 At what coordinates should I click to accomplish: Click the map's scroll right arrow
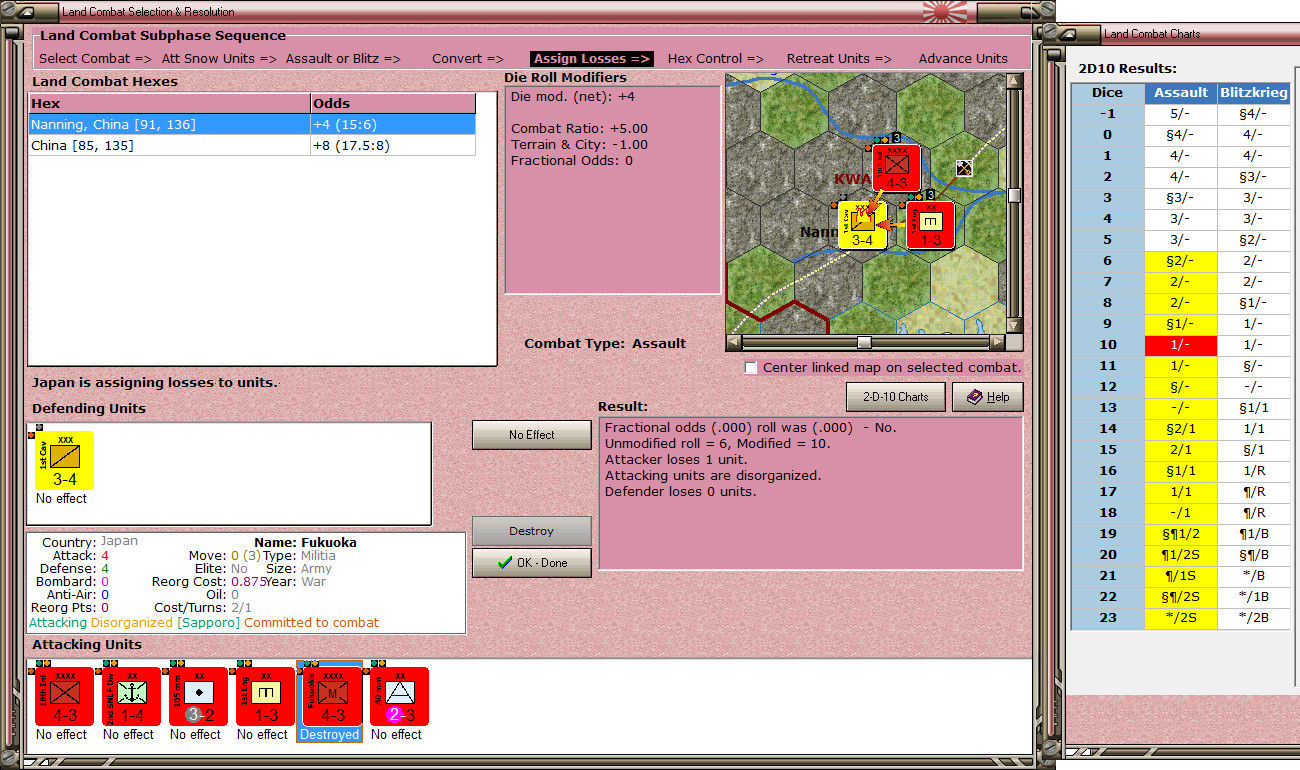pyautogui.click(x=998, y=342)
